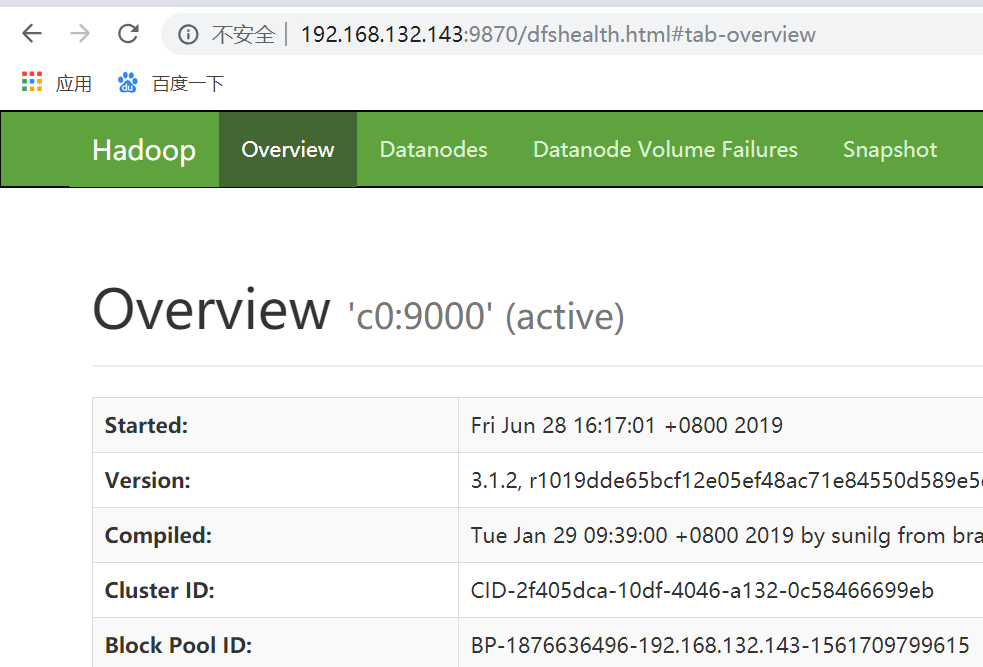Click the Hadoop brand link
Image resolution: width=983 pixels, height=667 pixels.
click(144, 150)
